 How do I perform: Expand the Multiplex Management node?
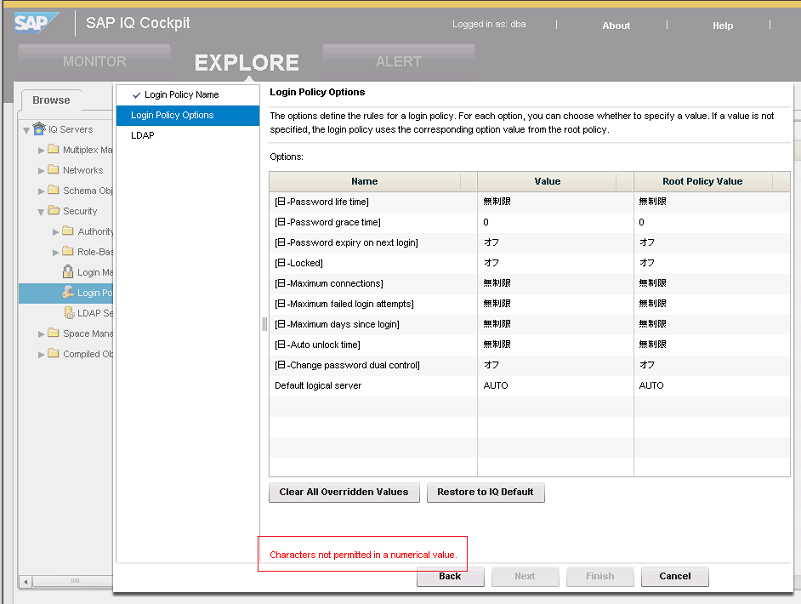41,150
